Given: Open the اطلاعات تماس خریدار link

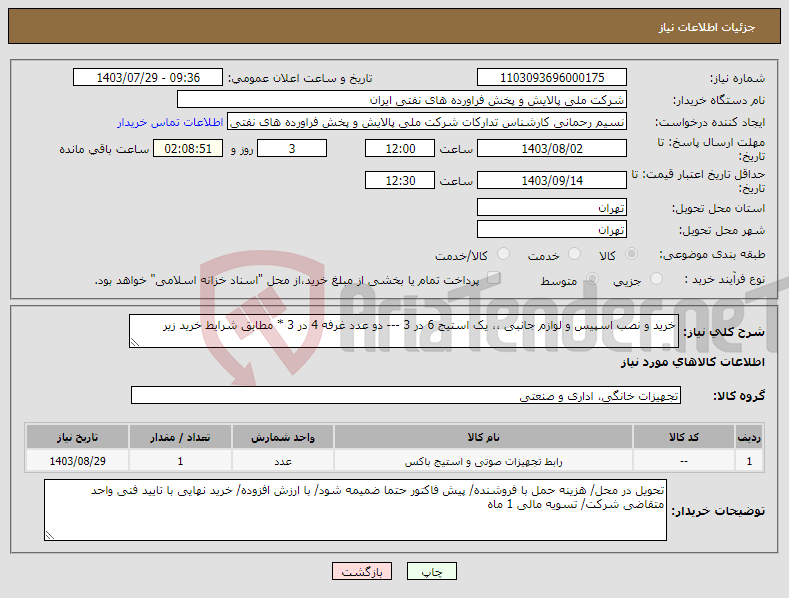Looking at the screenshot, I should (x=170, y=122).
